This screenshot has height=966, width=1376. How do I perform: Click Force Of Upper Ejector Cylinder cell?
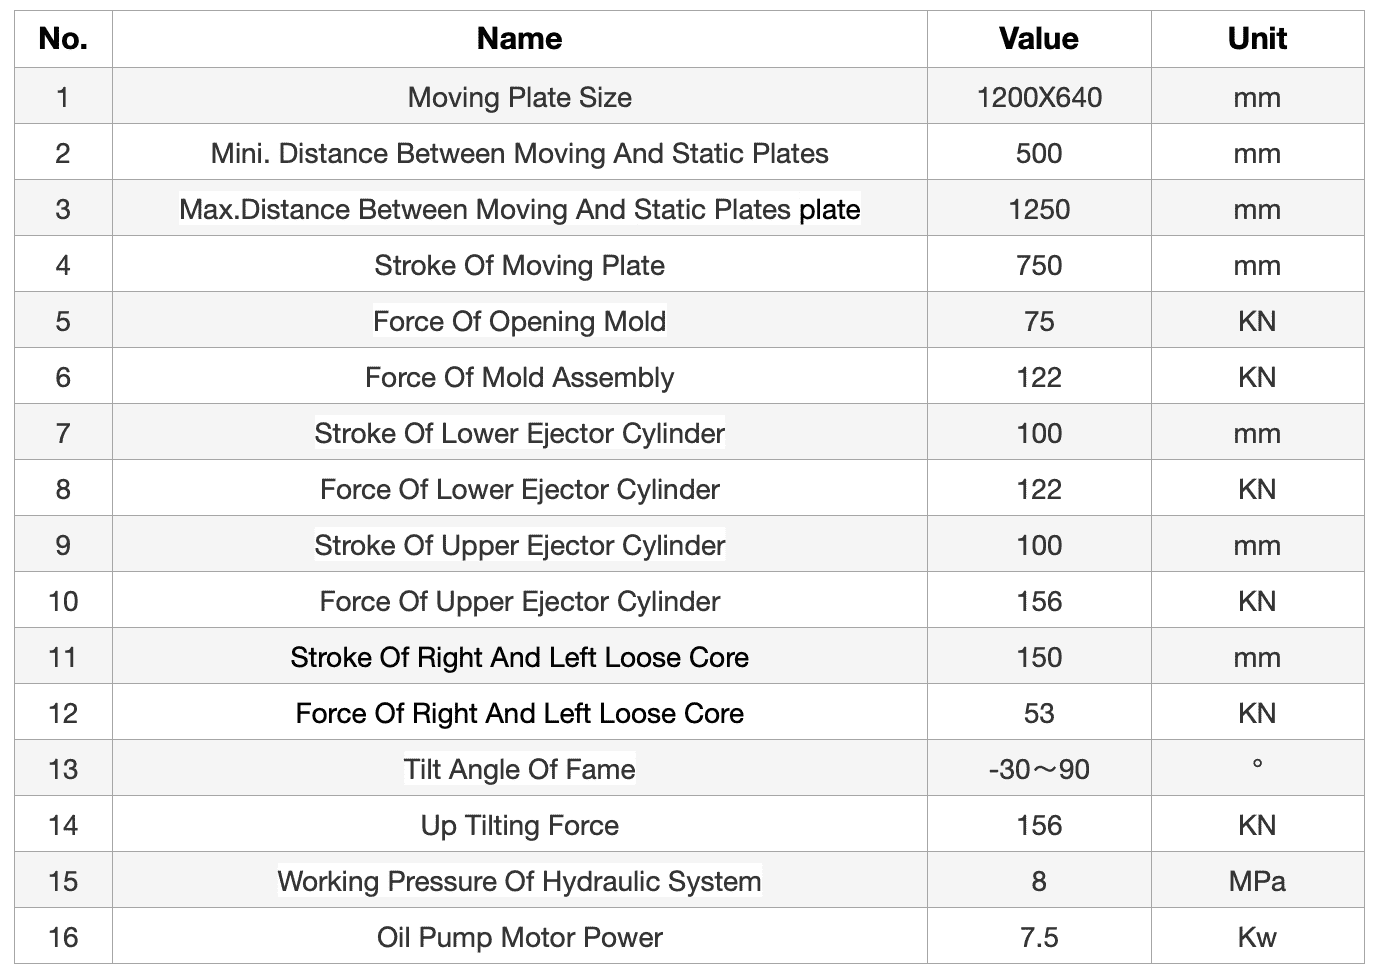point(519,601)
